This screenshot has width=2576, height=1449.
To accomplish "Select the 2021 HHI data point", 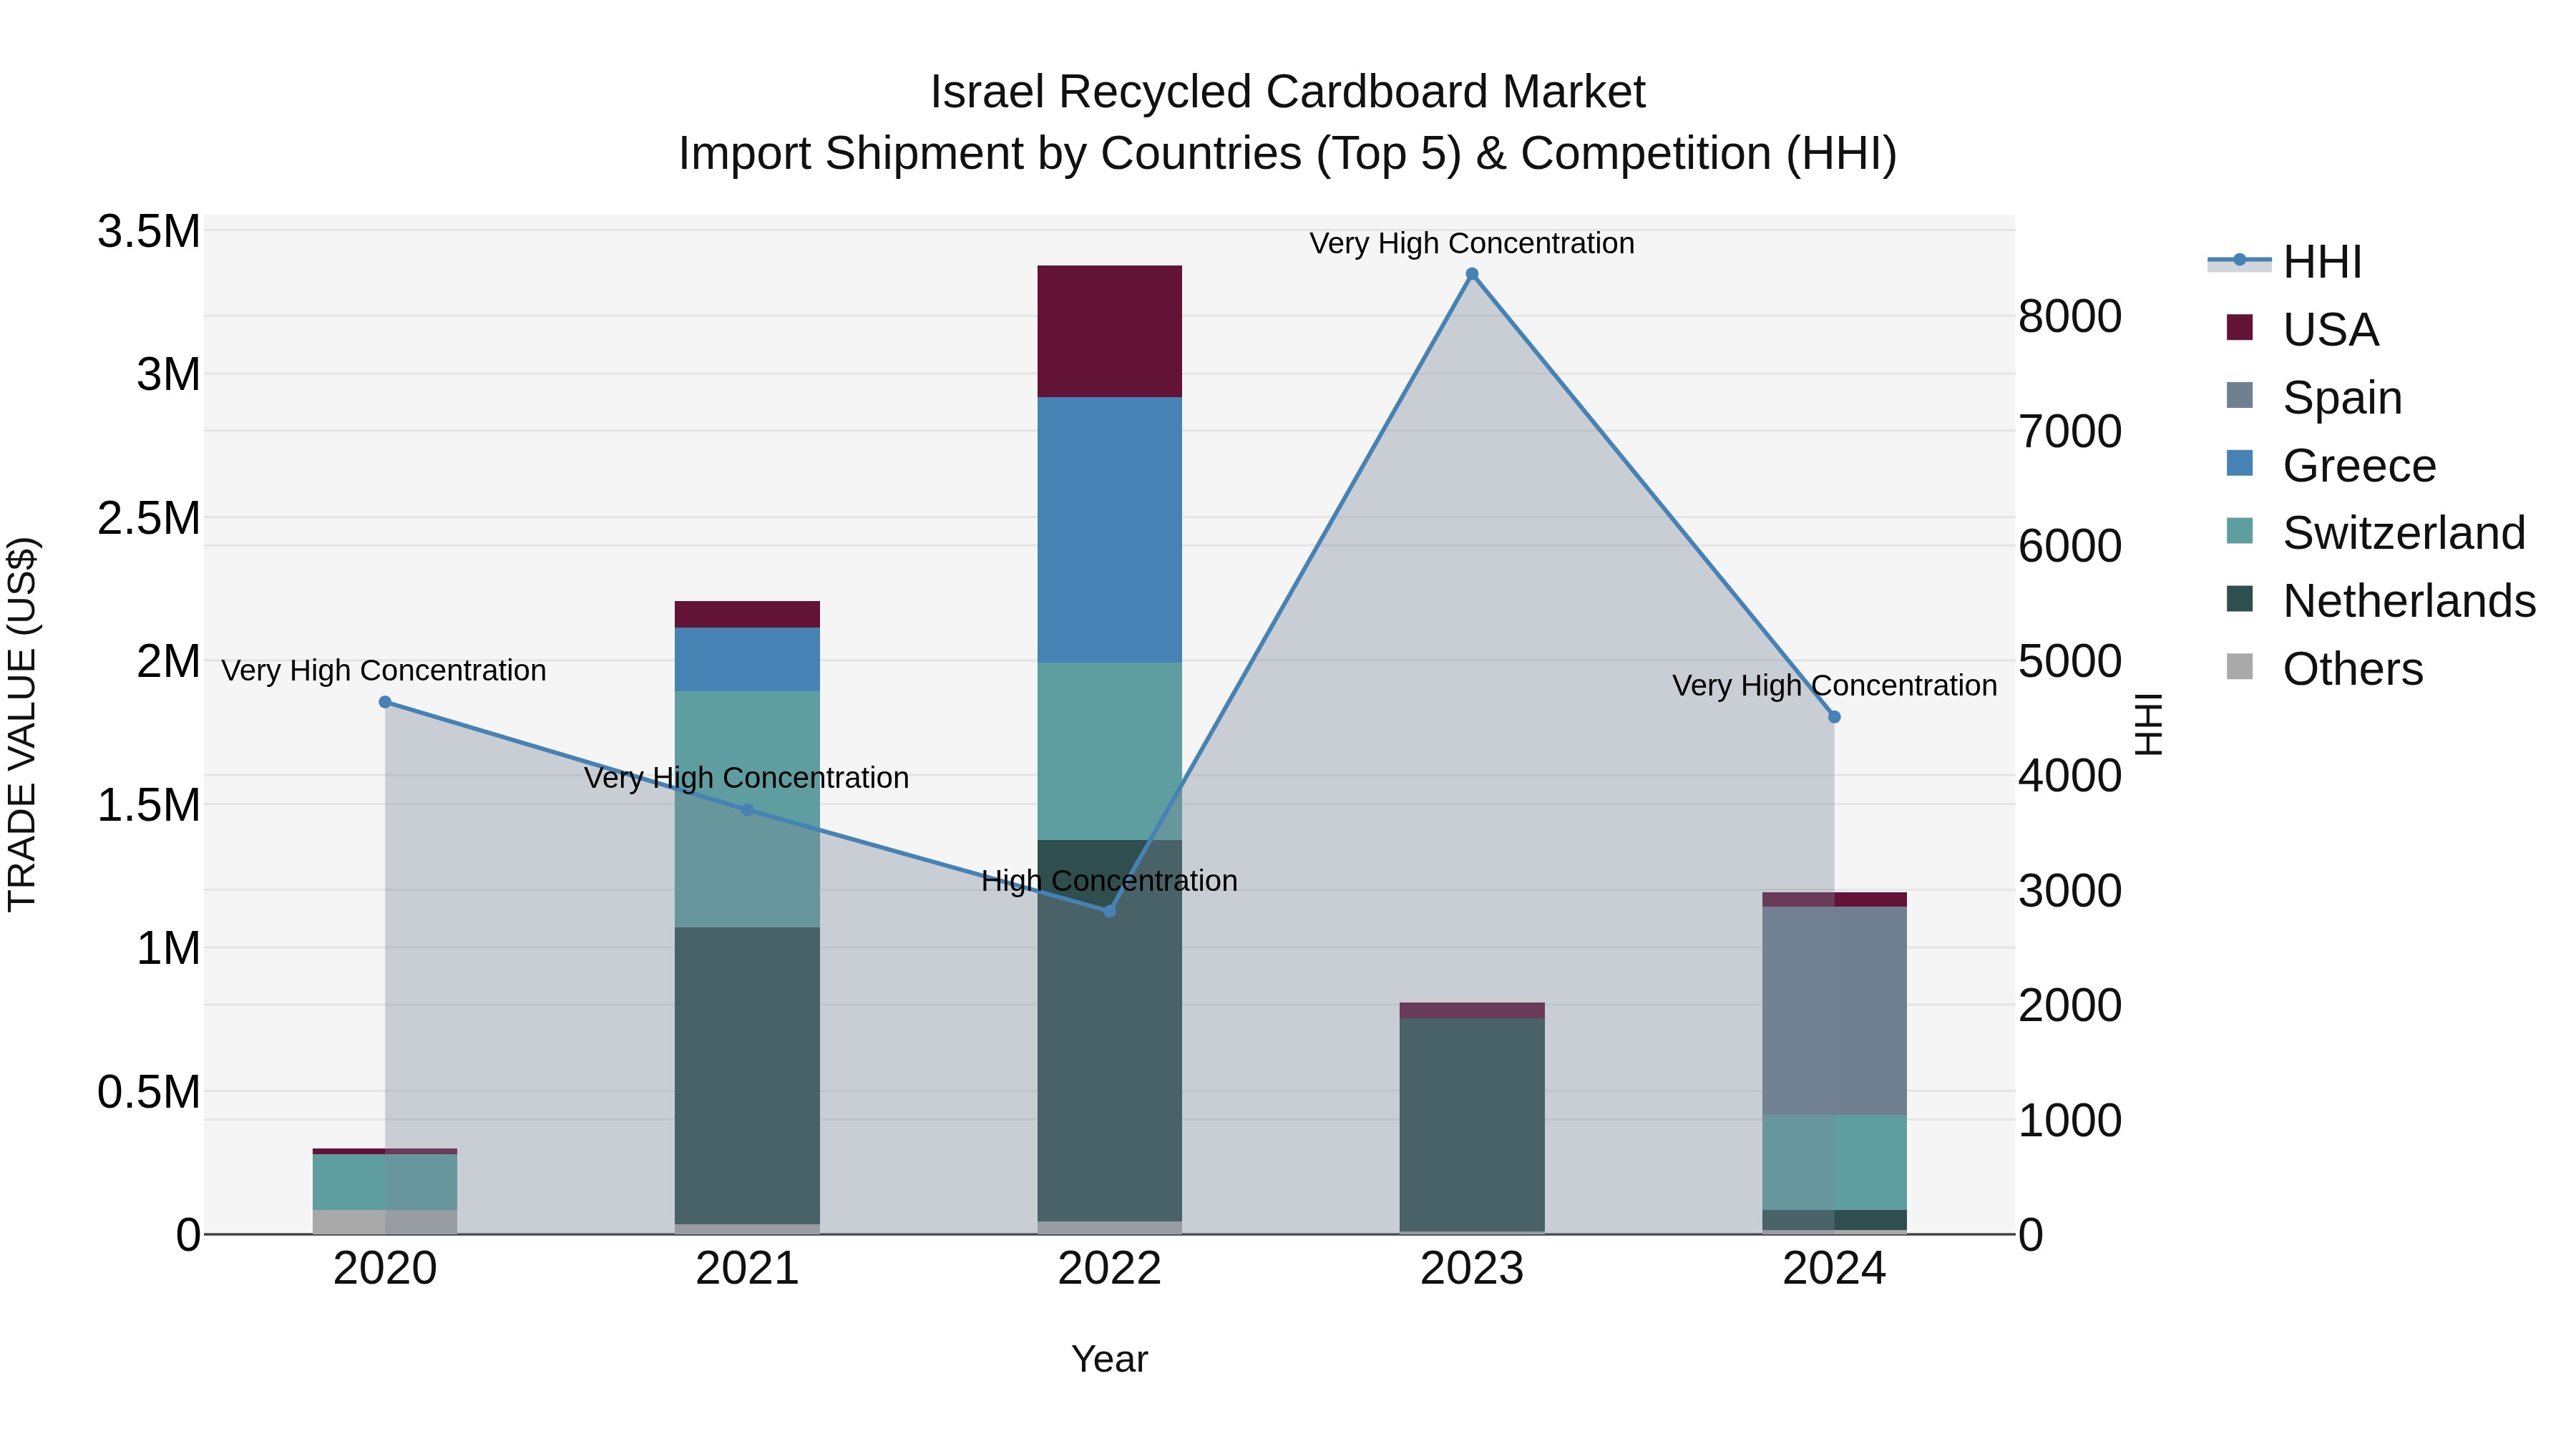I will point(747,810).
